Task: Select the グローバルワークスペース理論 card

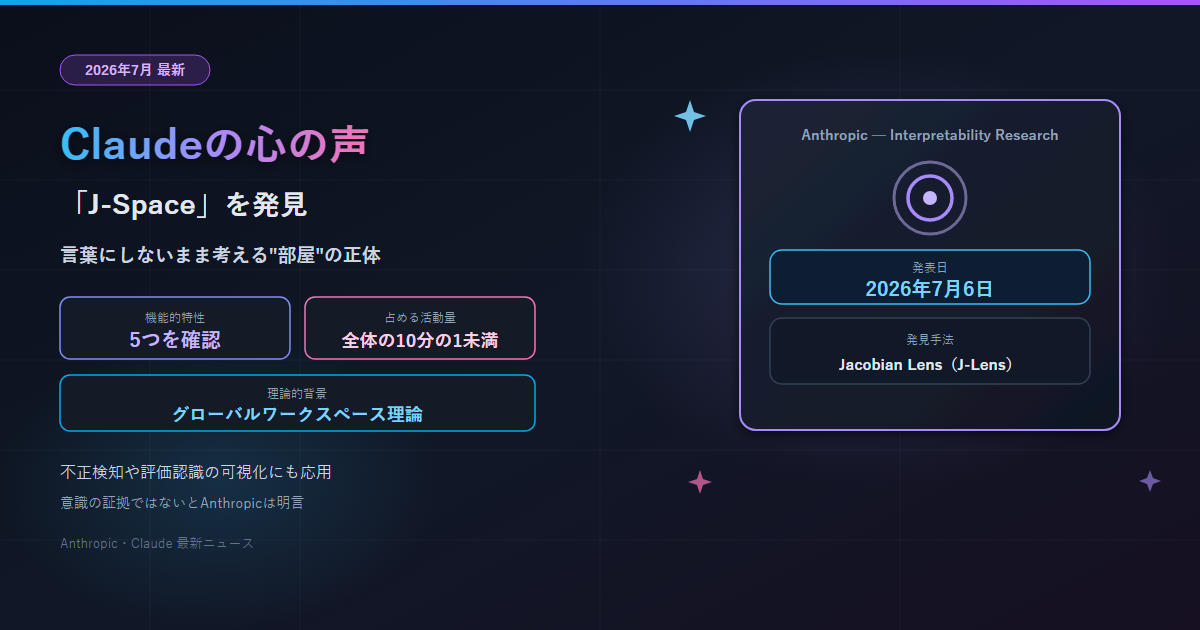Action: pos(298,403)
